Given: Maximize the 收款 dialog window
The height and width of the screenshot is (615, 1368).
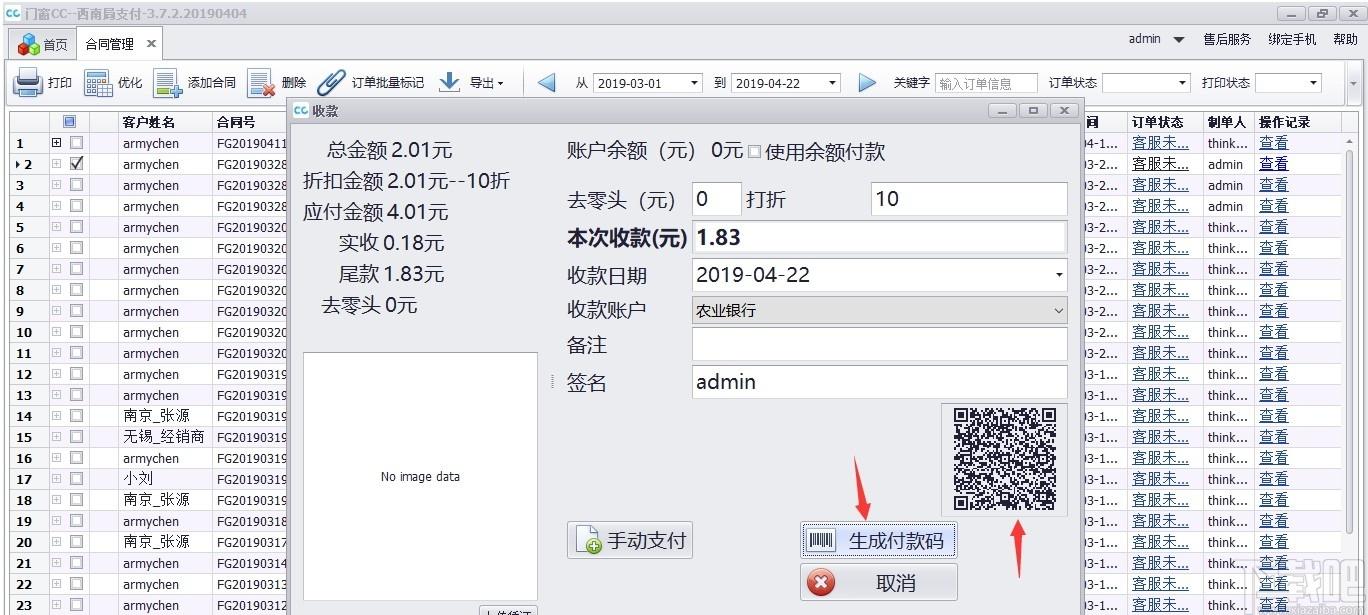Looking at the screenshot, I should 1033,110.
